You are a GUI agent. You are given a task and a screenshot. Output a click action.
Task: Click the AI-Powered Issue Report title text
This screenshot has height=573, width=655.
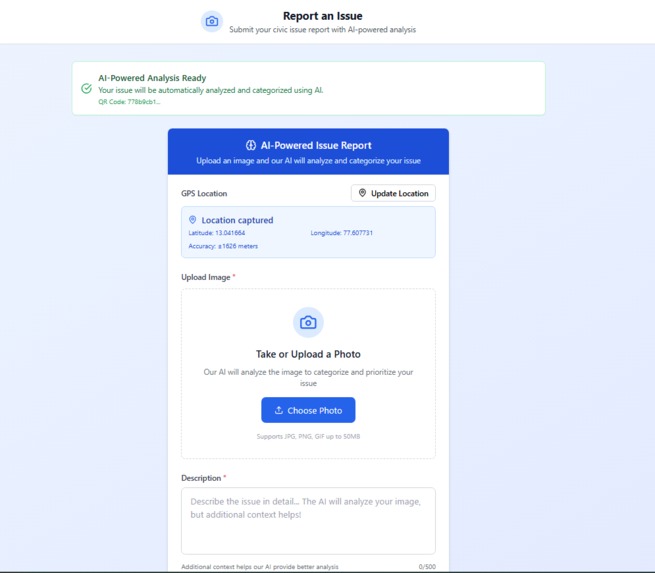316,145
